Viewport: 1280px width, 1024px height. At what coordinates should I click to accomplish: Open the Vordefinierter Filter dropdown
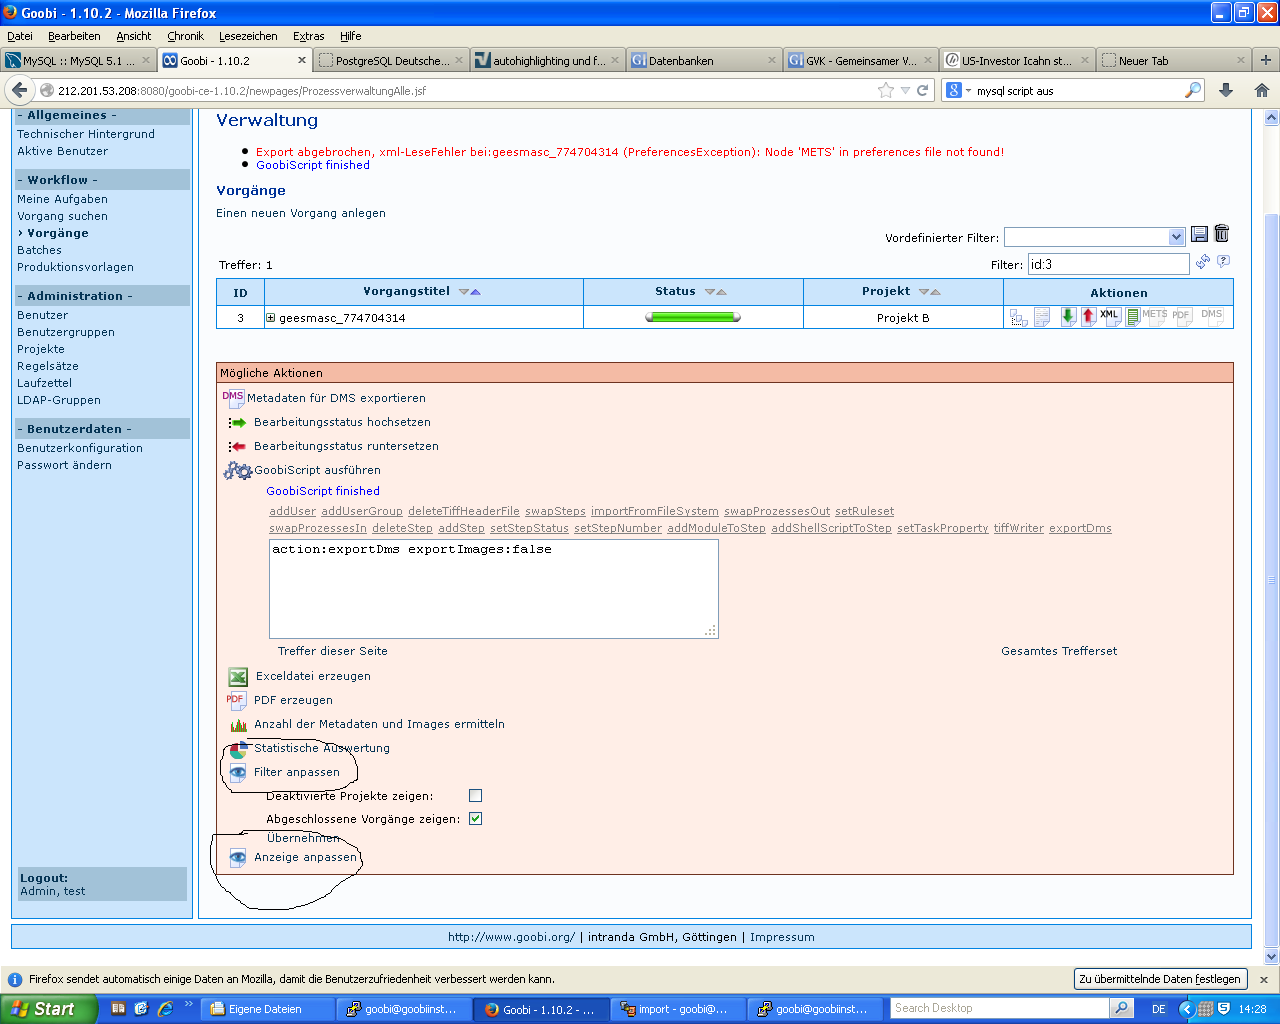click(1176, 237)
